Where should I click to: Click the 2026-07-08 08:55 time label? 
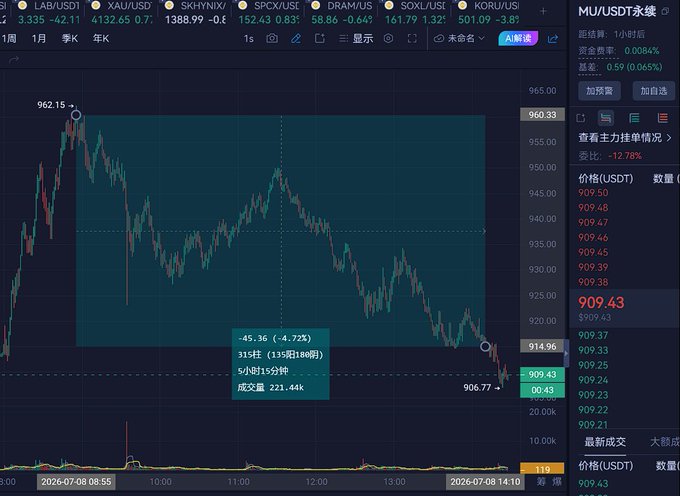coord(76,482)
